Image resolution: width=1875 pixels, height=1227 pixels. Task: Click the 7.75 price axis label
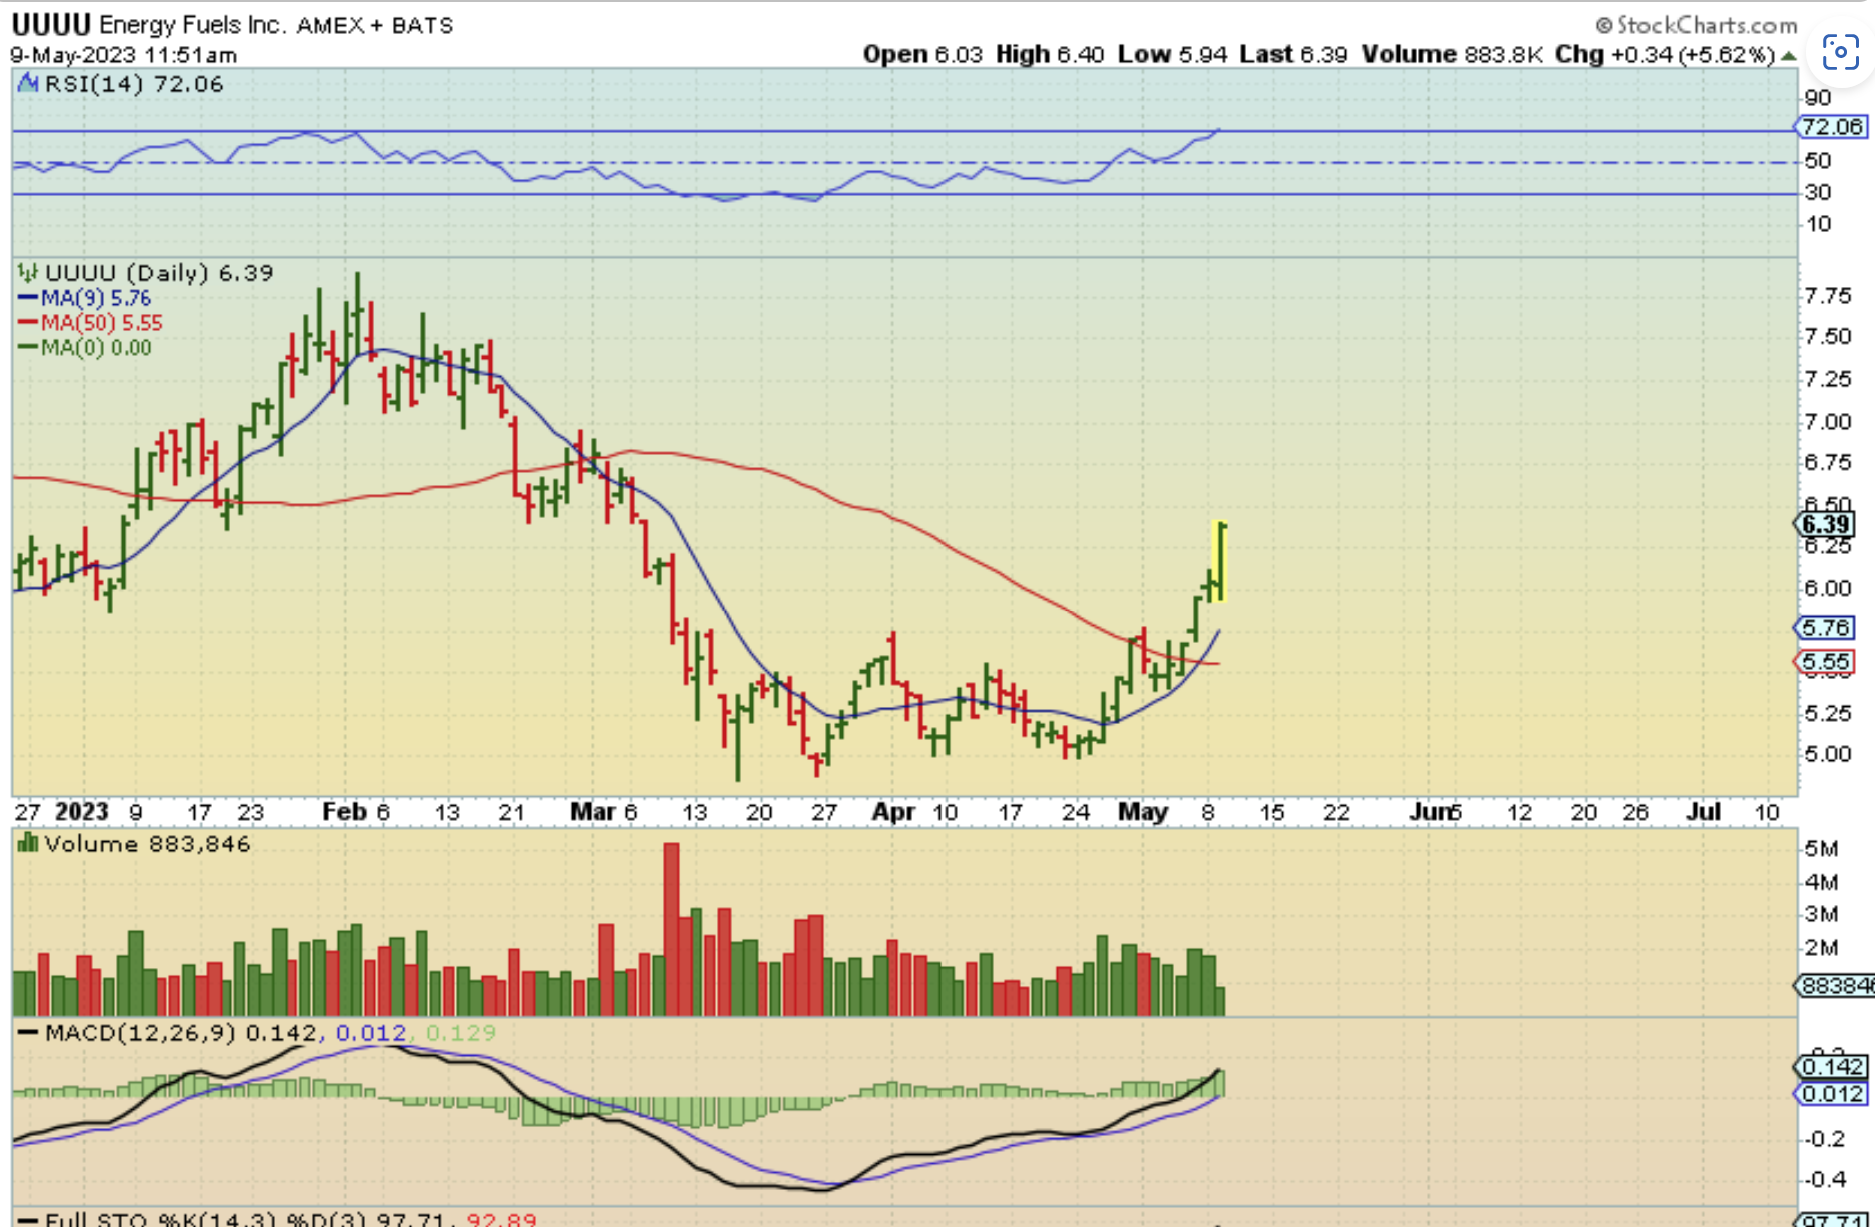coord(1828,296)
